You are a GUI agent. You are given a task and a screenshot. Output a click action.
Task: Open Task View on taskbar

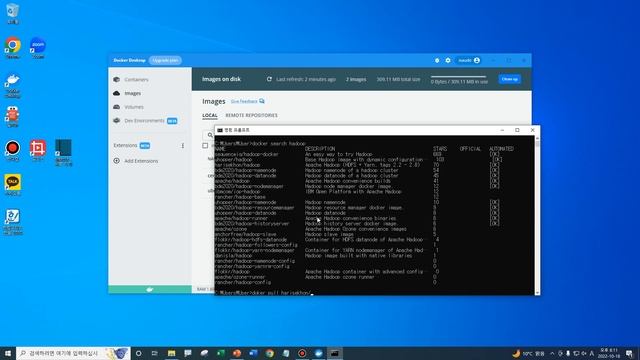coord(155,353)
